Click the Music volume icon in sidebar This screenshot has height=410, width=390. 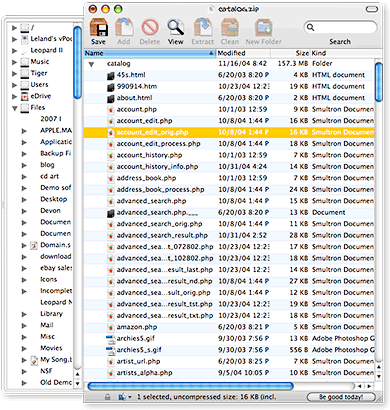(x=25, y=62)
